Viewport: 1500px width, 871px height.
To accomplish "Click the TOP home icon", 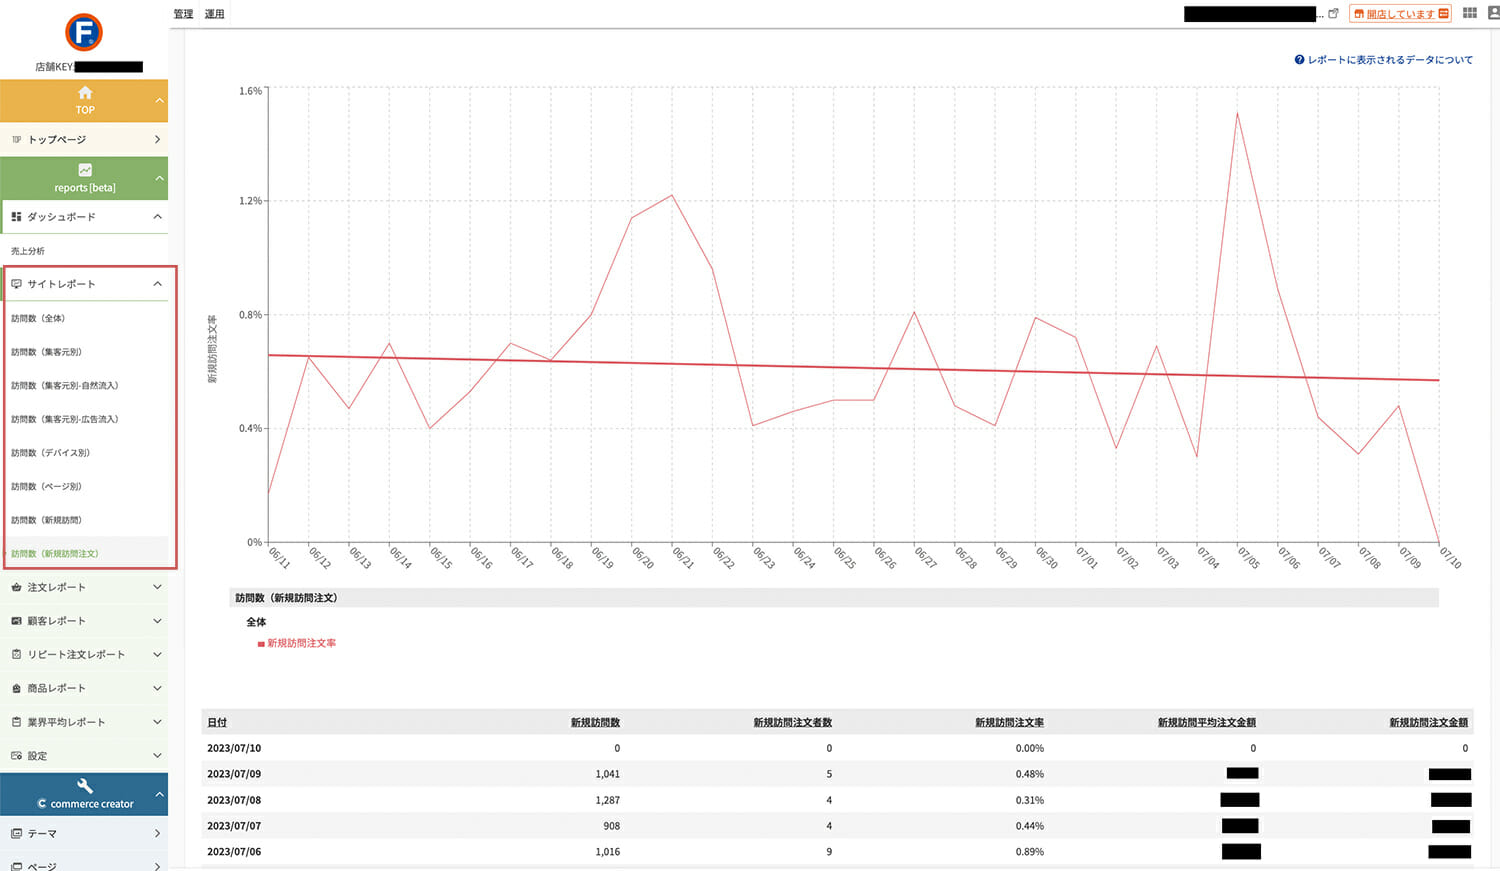I will pos(85,93).
